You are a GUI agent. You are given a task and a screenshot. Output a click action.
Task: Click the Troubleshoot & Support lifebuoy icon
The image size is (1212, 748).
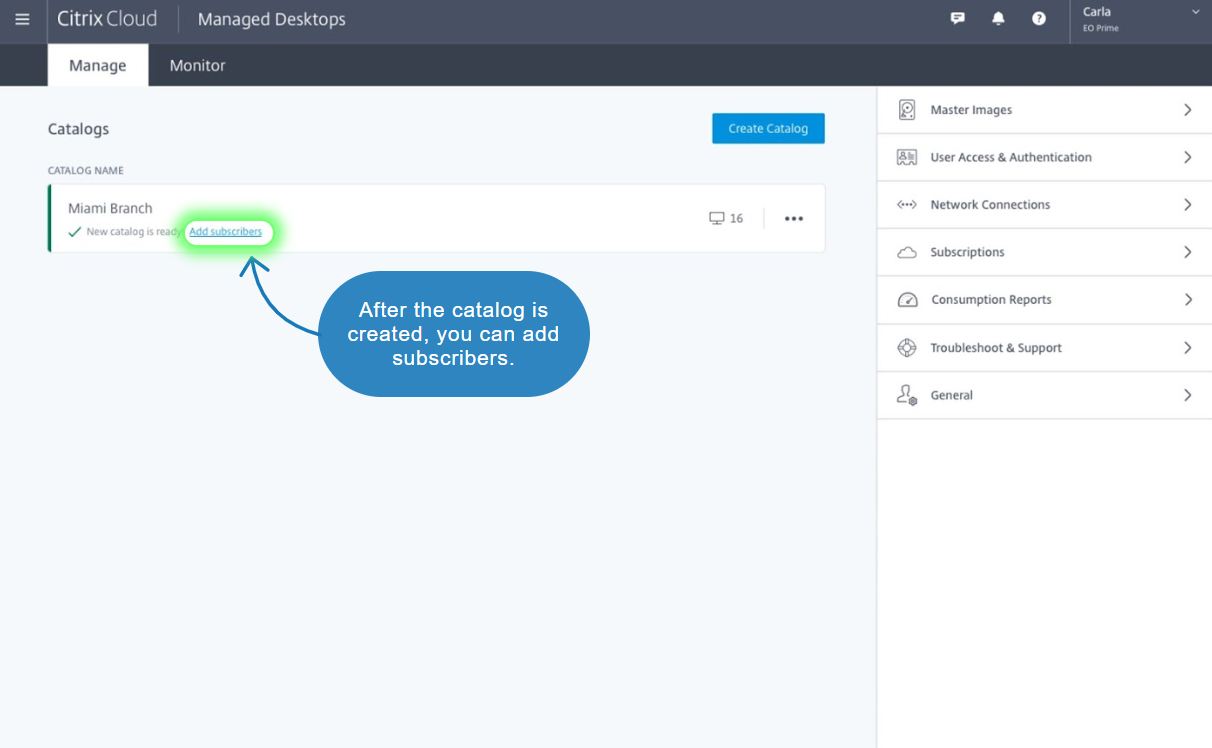(x=907, y=348)
